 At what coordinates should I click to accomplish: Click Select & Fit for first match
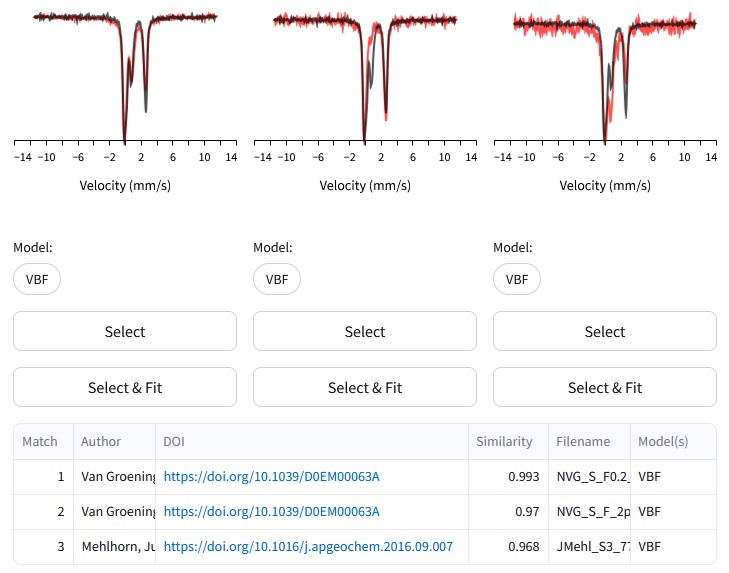coord(125,387)
